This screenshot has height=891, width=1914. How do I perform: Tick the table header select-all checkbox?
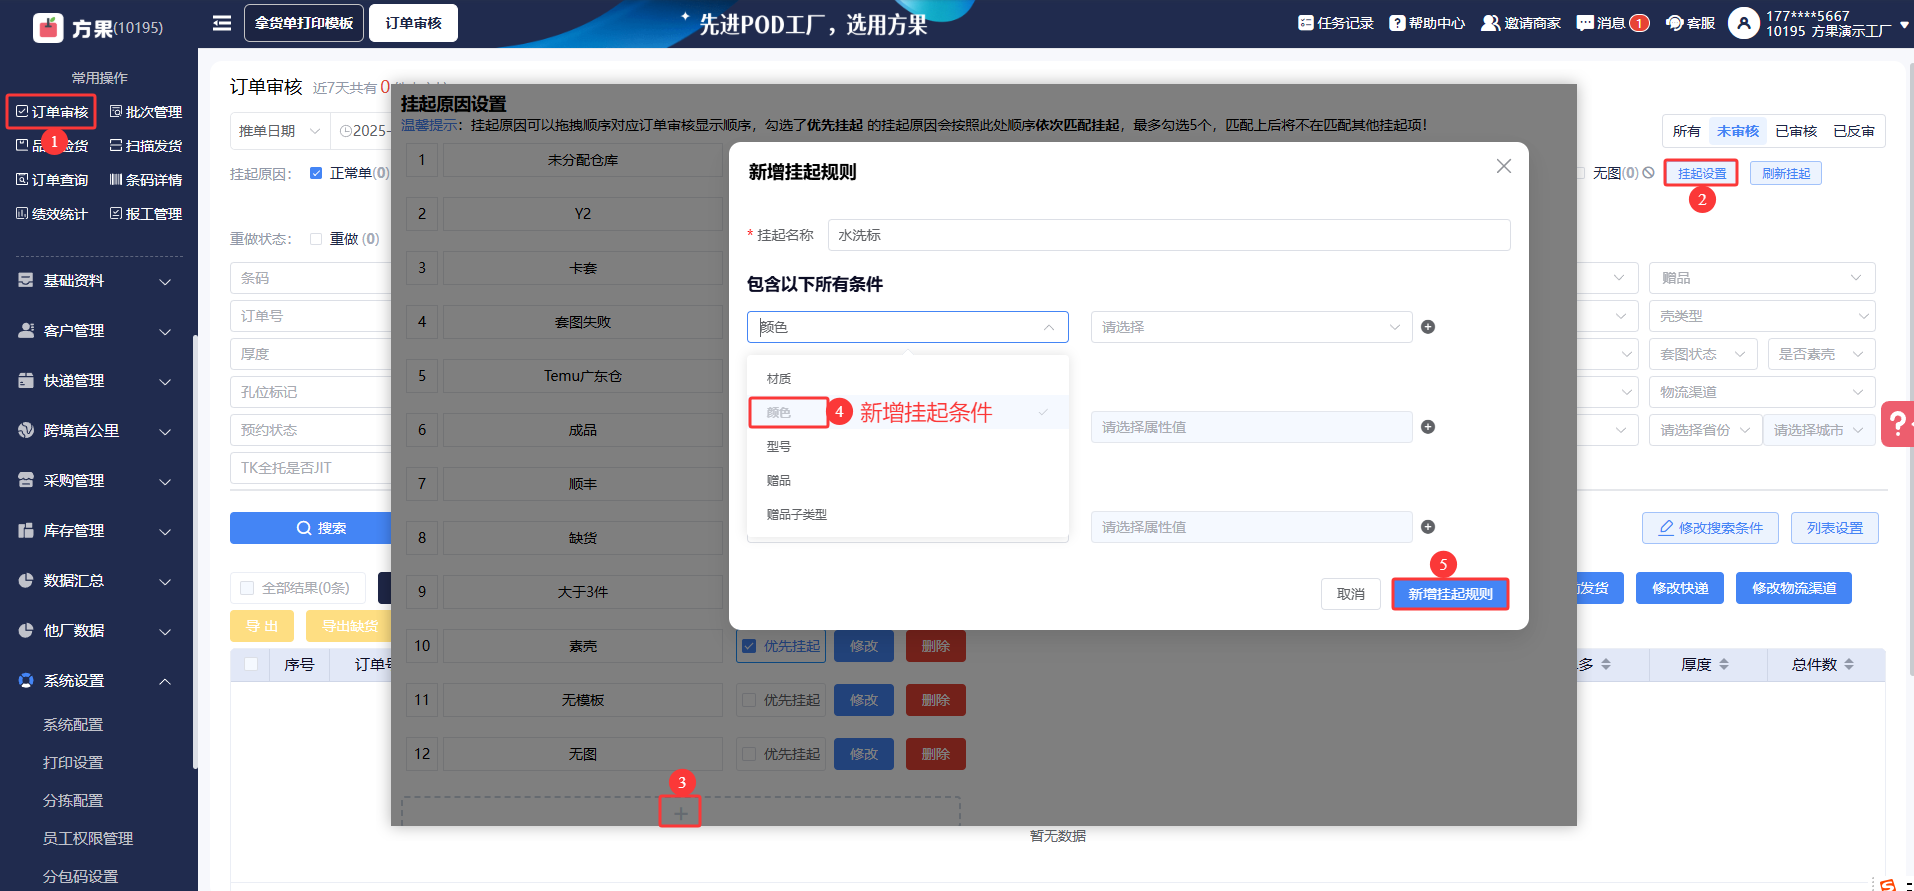[x=251, y=664]
